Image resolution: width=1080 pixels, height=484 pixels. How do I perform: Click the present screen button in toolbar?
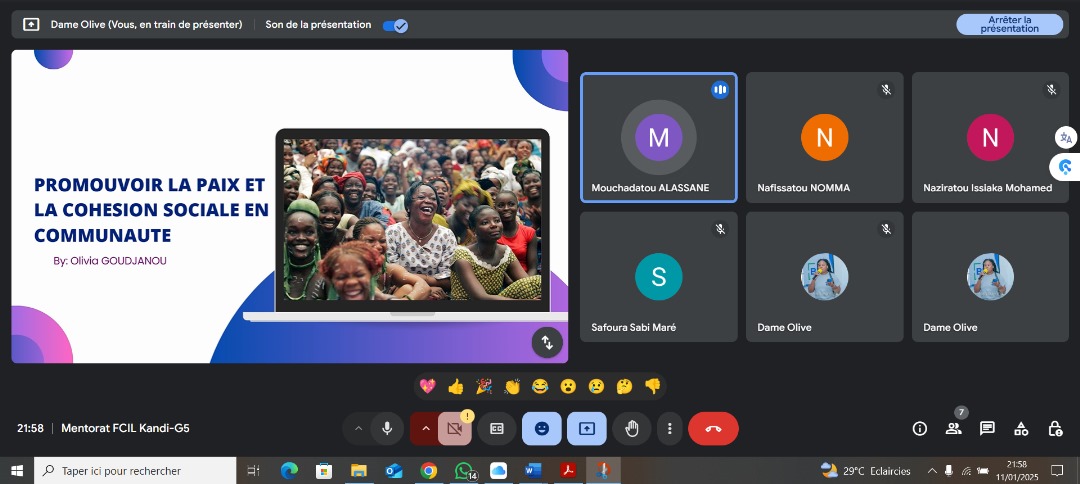(587, 429)
